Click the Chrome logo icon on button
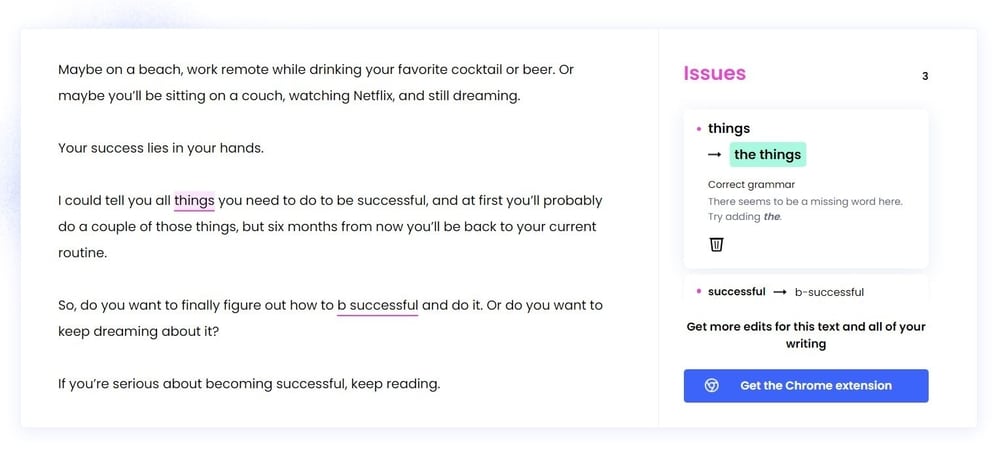1000x455 pixels. (x=712, y=385)
